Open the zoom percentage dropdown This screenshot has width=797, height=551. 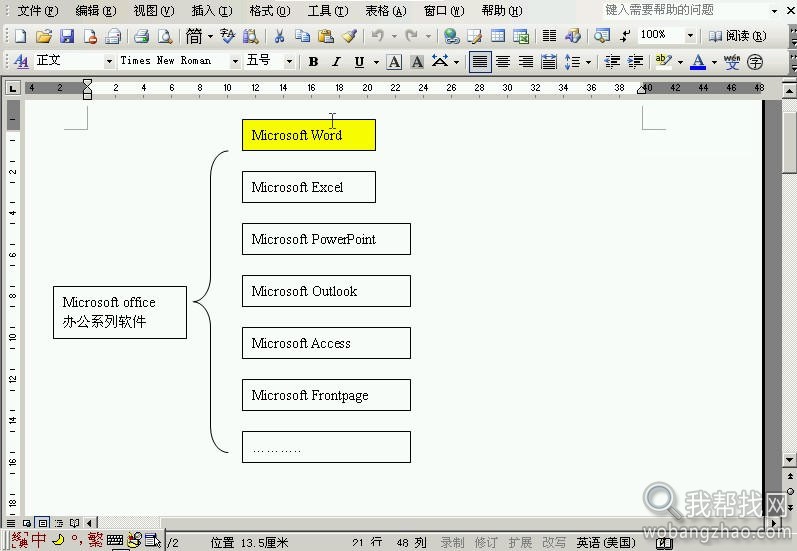(690, 36)
